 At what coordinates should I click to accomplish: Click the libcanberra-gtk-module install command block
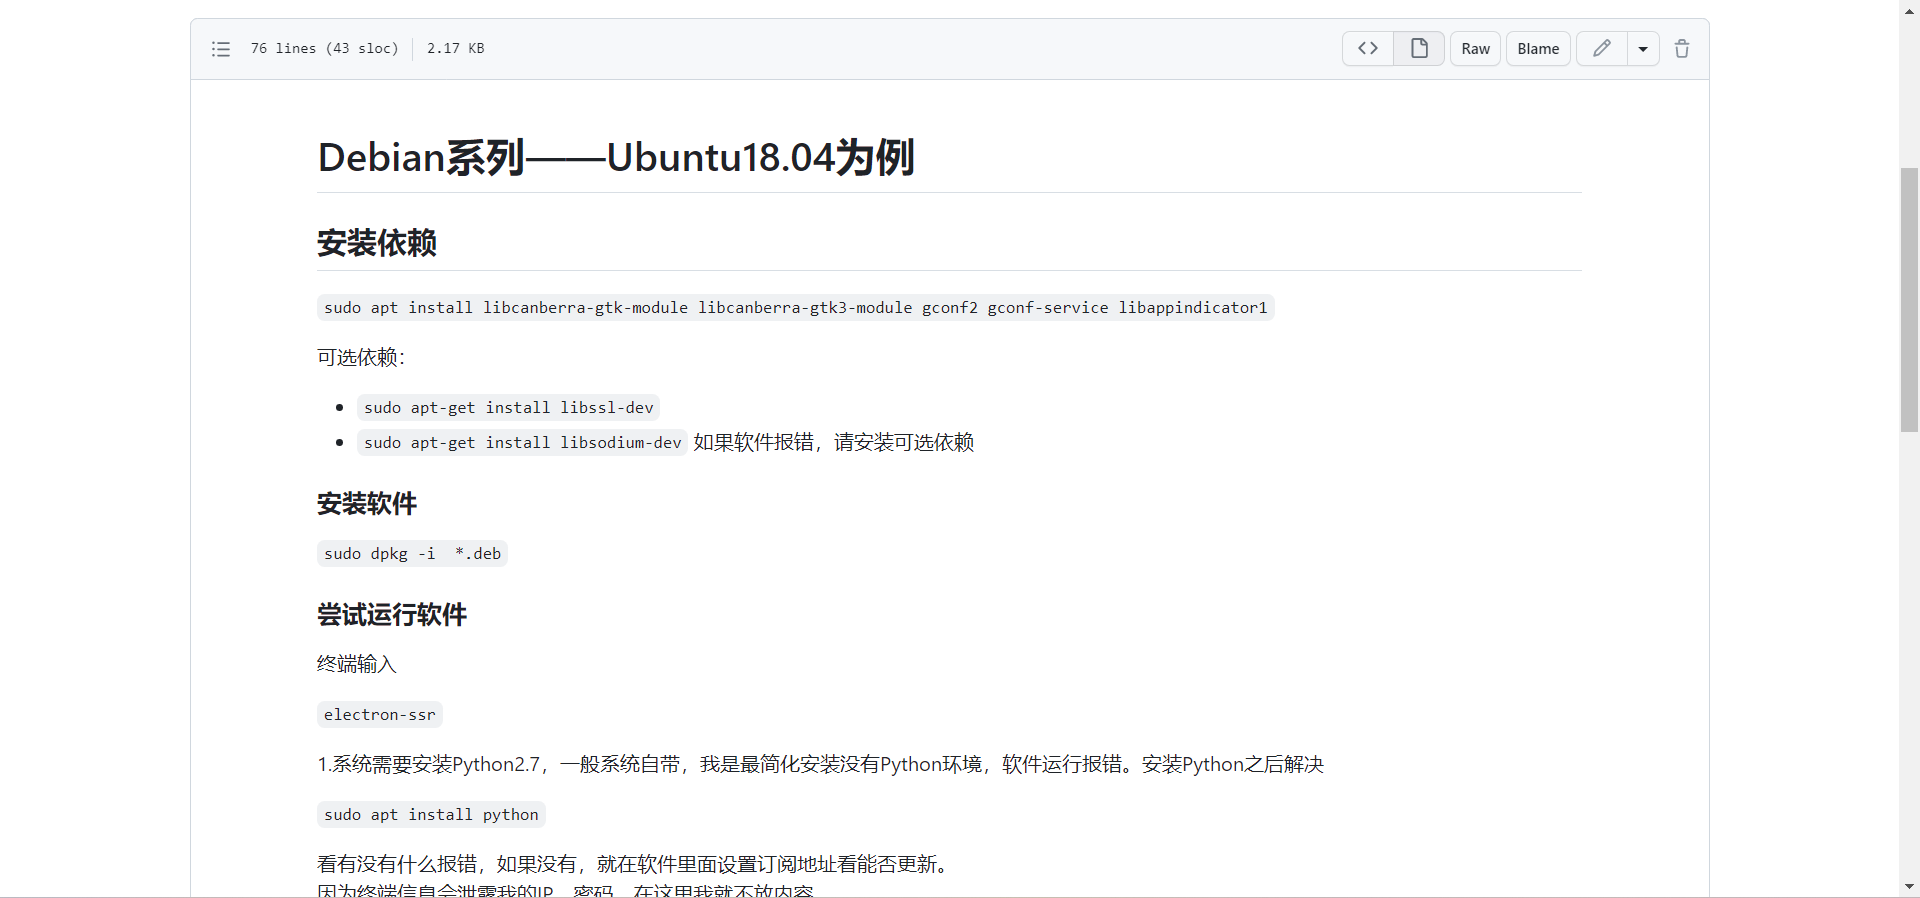795,308
